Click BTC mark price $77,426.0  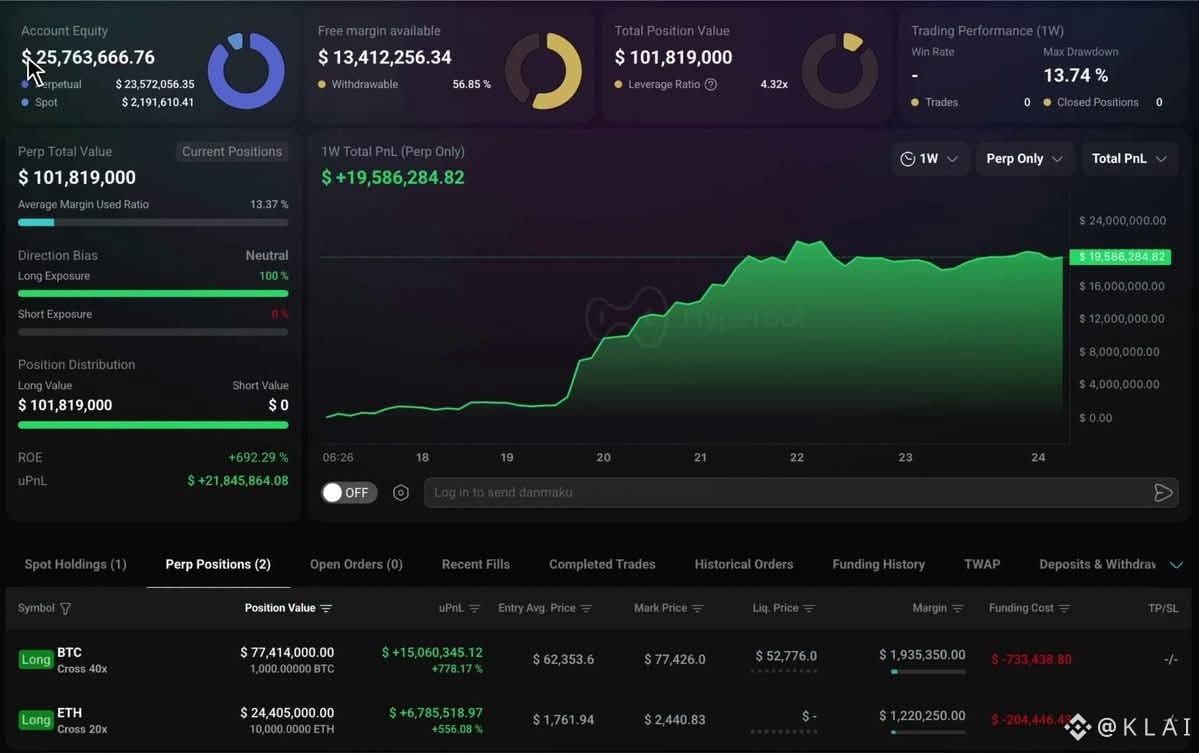[674, 659]
